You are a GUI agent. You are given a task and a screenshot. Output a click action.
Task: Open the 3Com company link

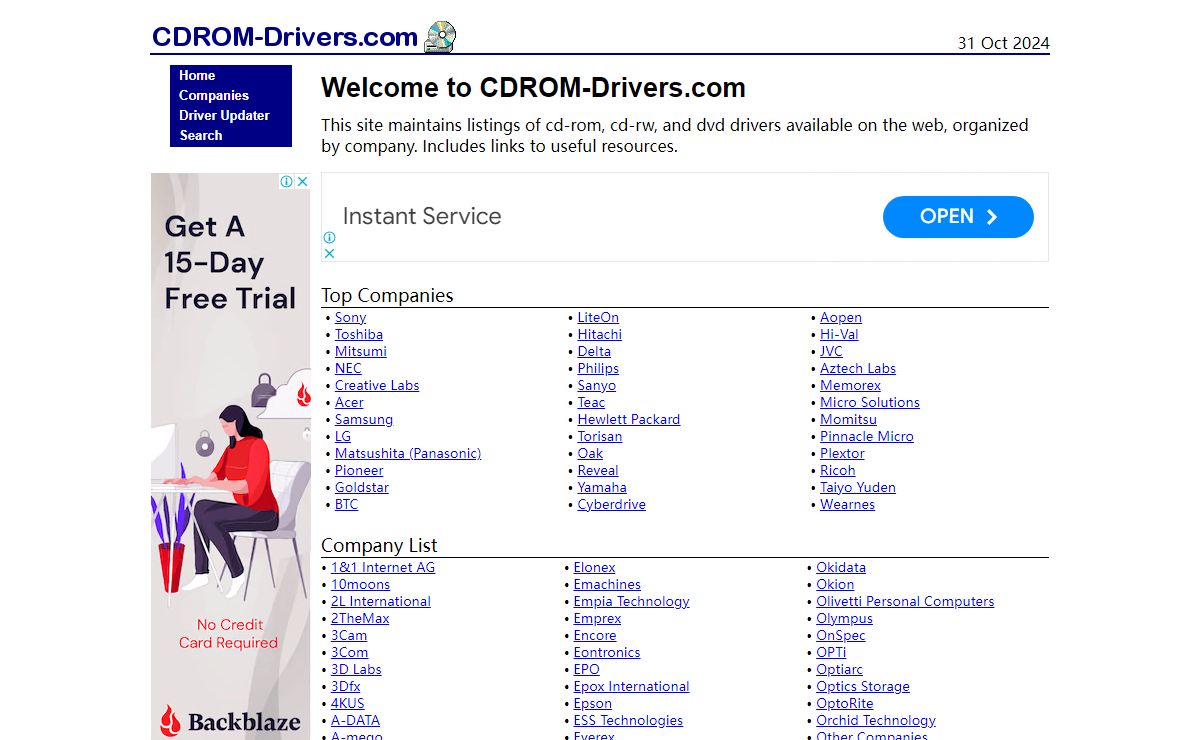pos(350,652)
